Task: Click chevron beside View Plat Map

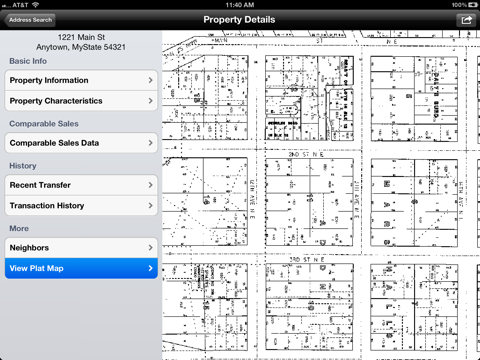Action: click(x=150, y=268)
